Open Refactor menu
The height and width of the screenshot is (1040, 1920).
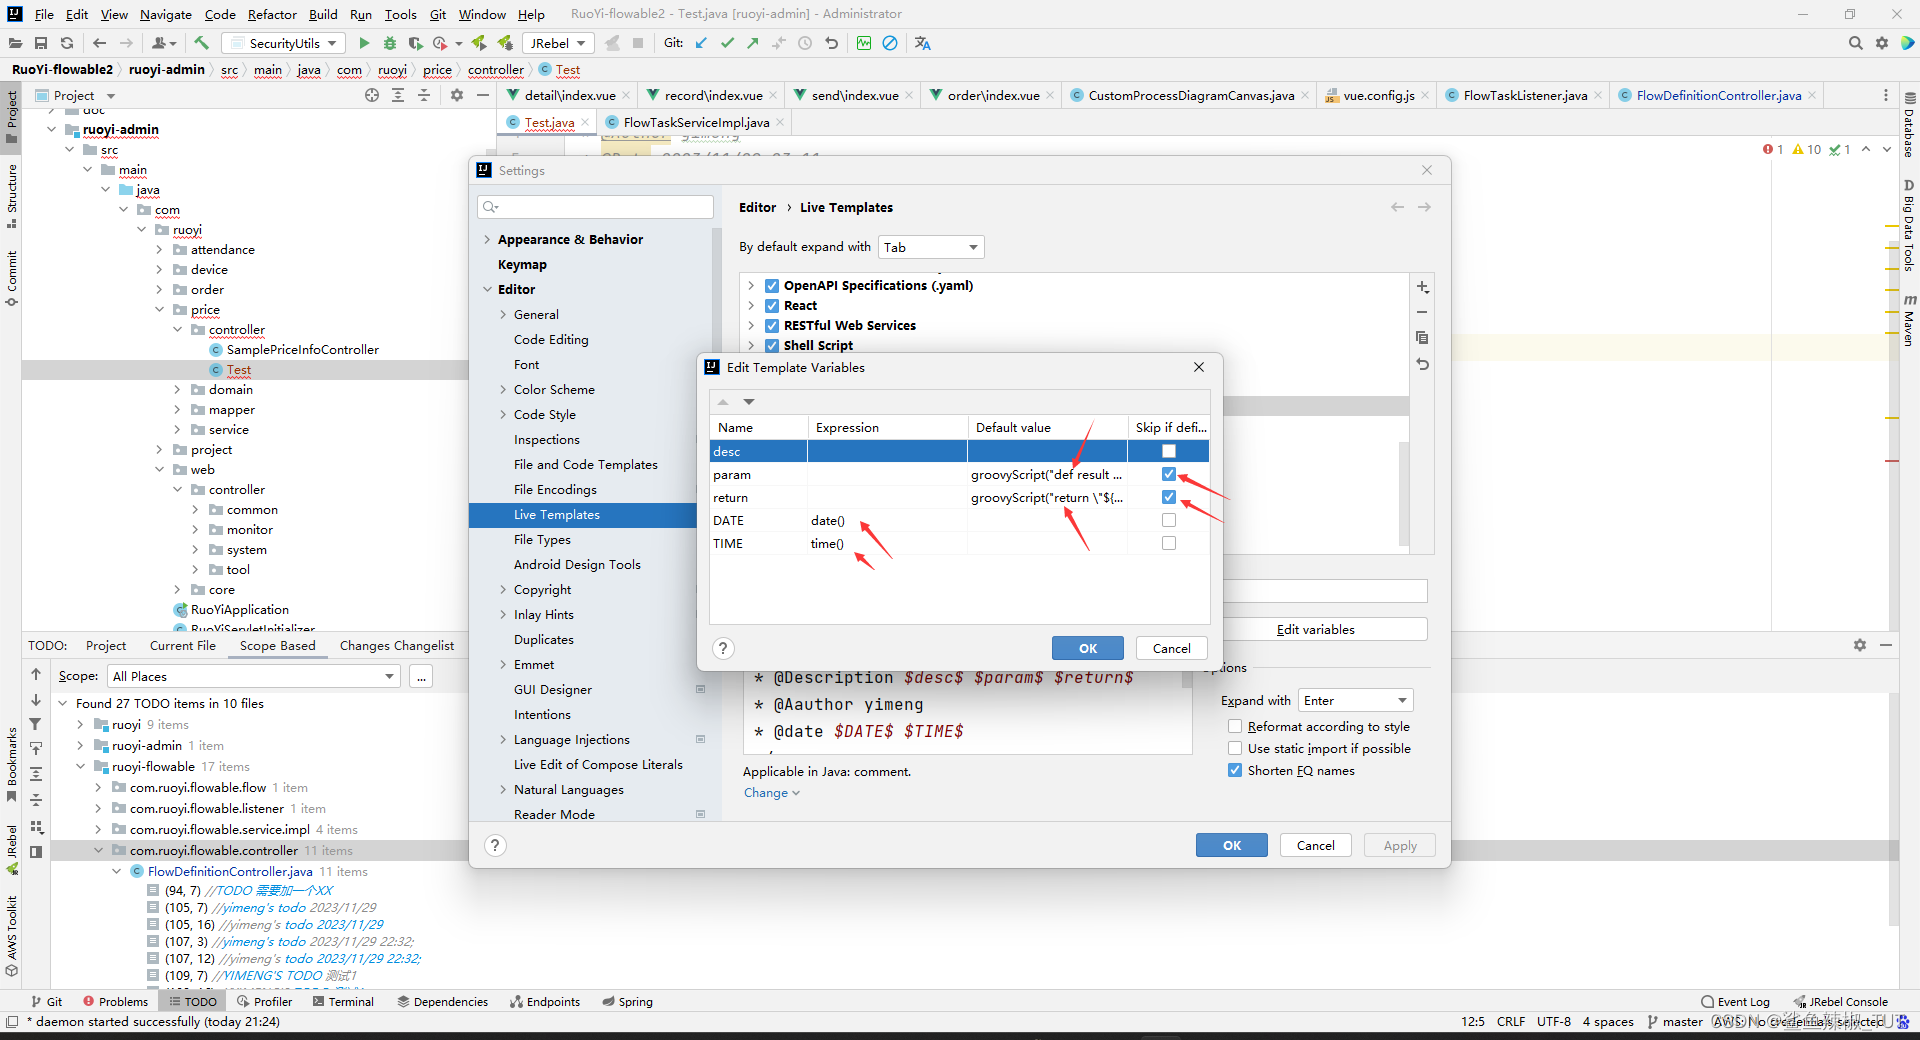tap(272, 14)
